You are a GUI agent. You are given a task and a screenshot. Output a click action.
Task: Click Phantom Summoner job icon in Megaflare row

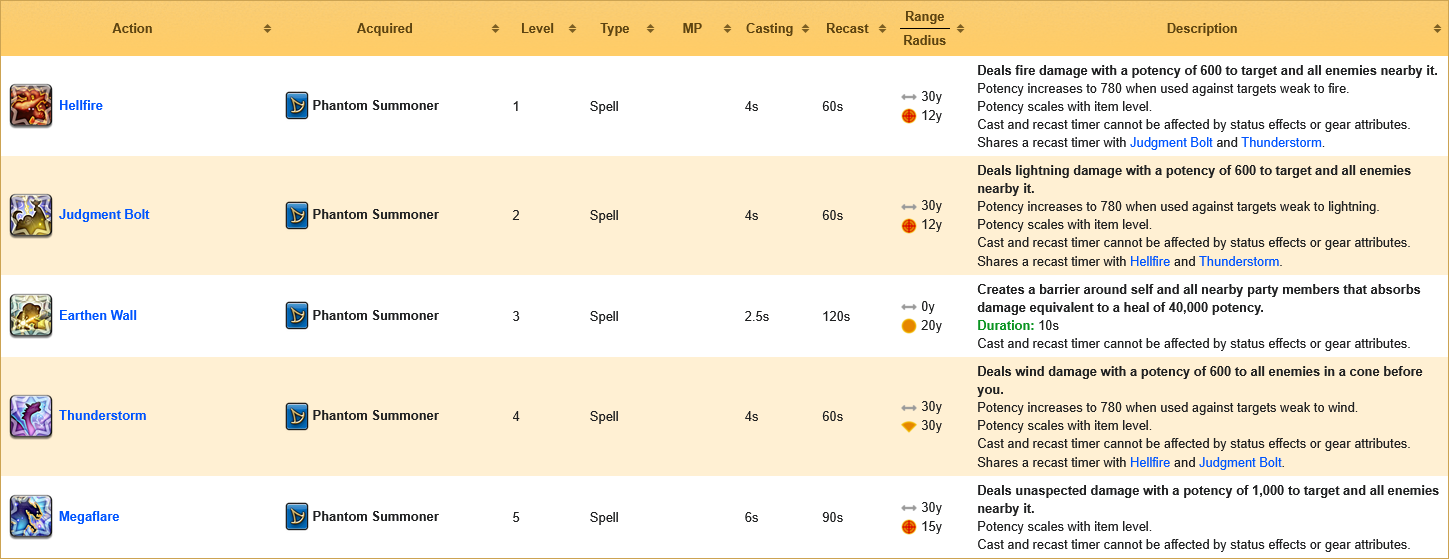(297, 517)
